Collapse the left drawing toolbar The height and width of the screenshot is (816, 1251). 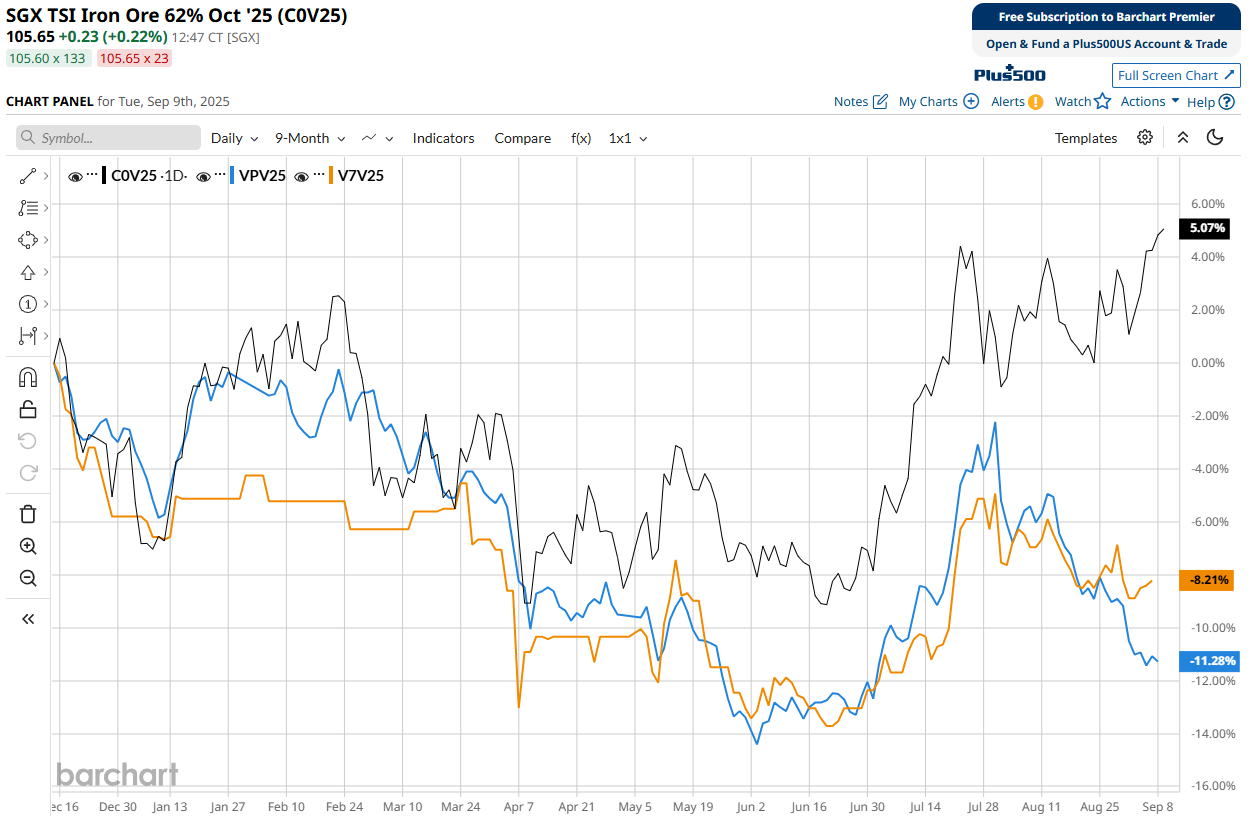28,619
